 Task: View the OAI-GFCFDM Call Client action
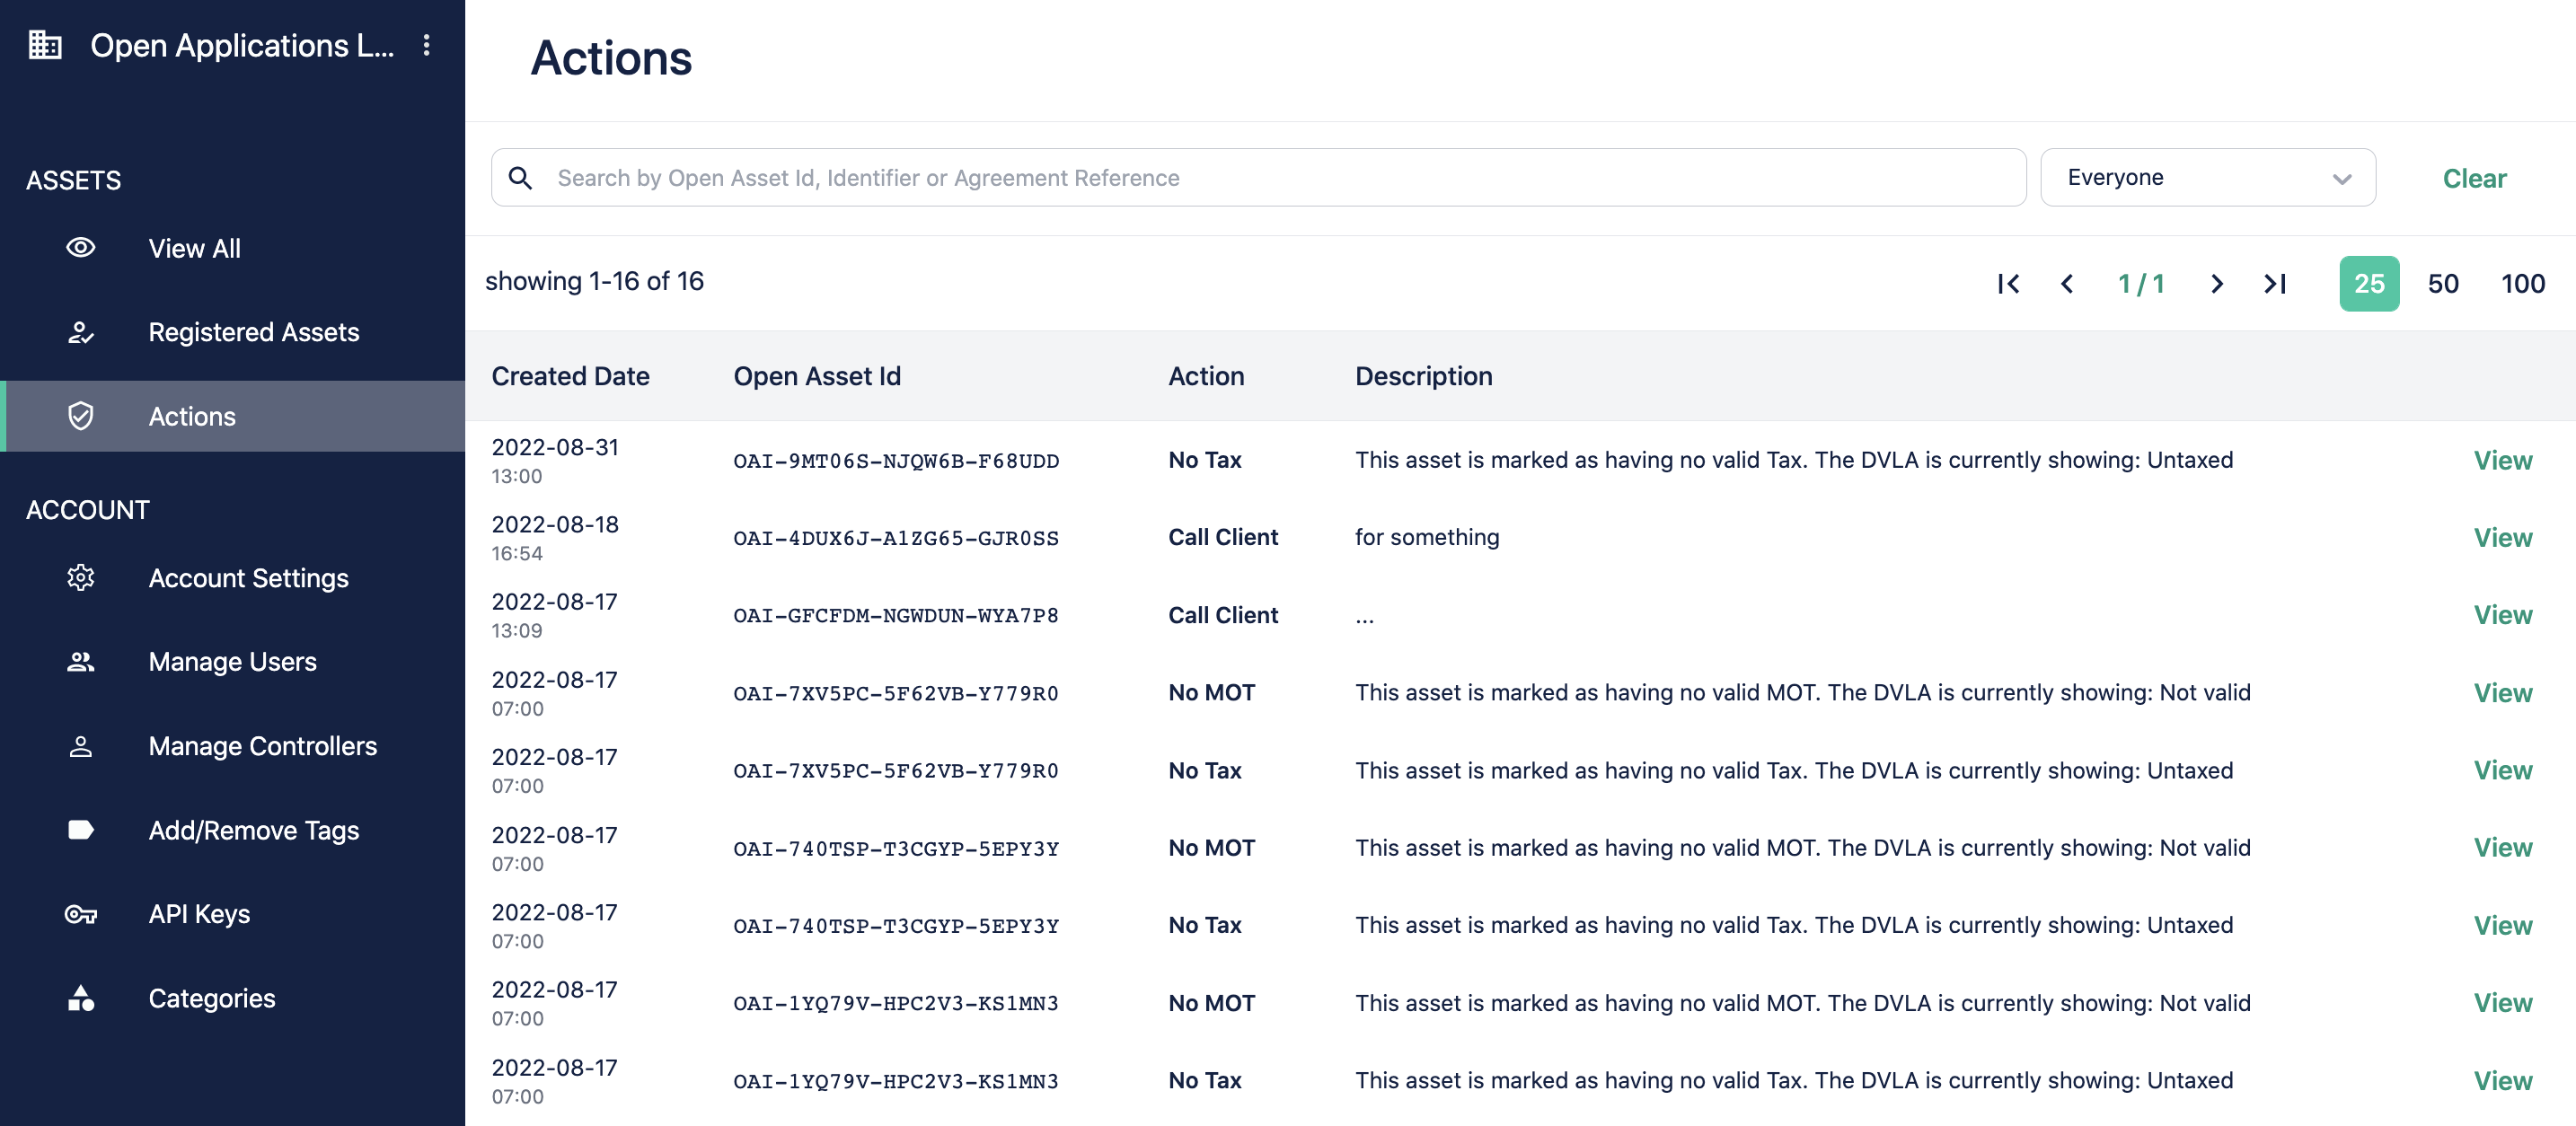pyautogui.click(x=2503, y=615)
